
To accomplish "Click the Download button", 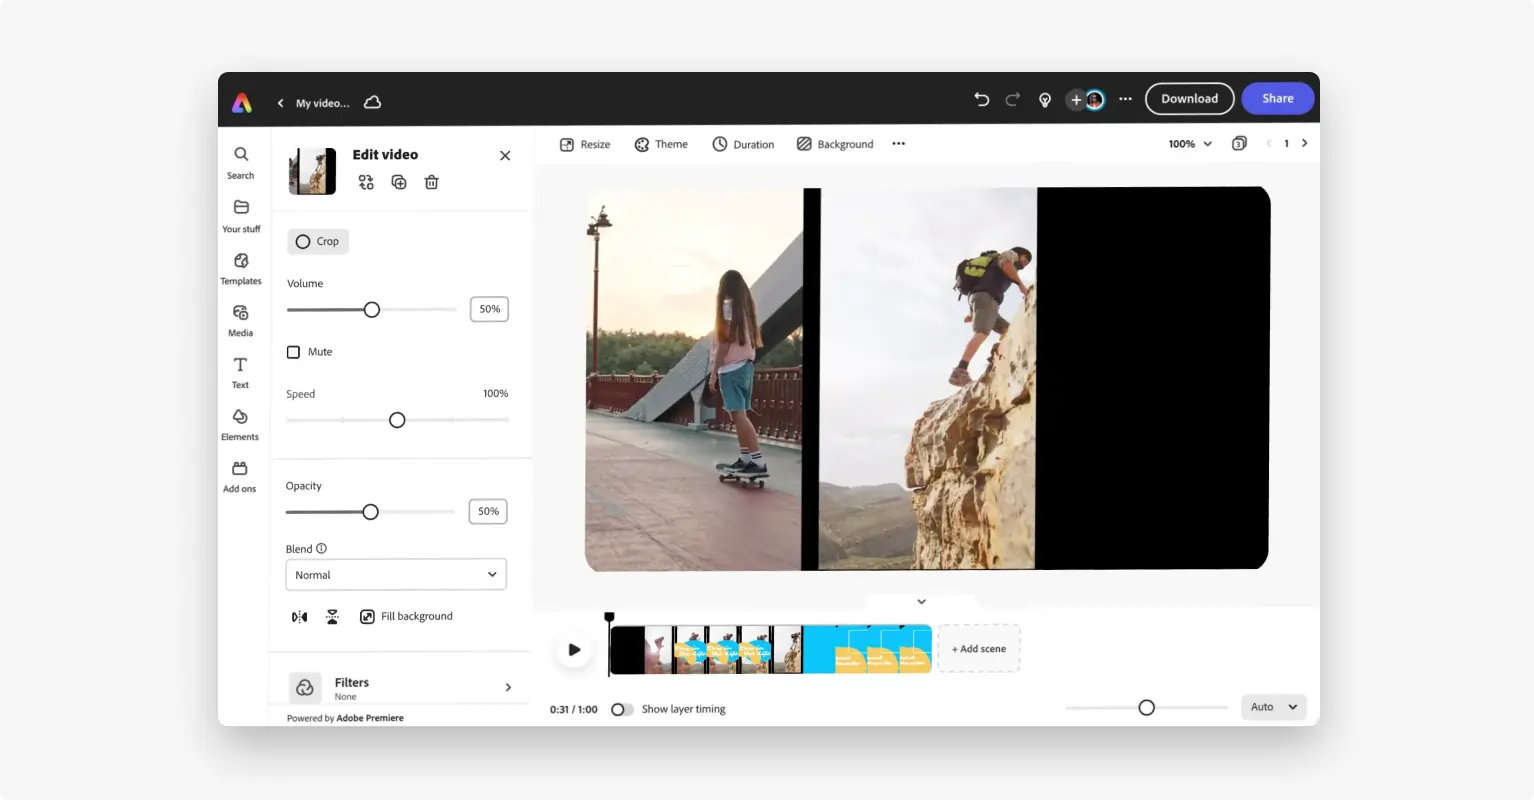I will 1190,99.
